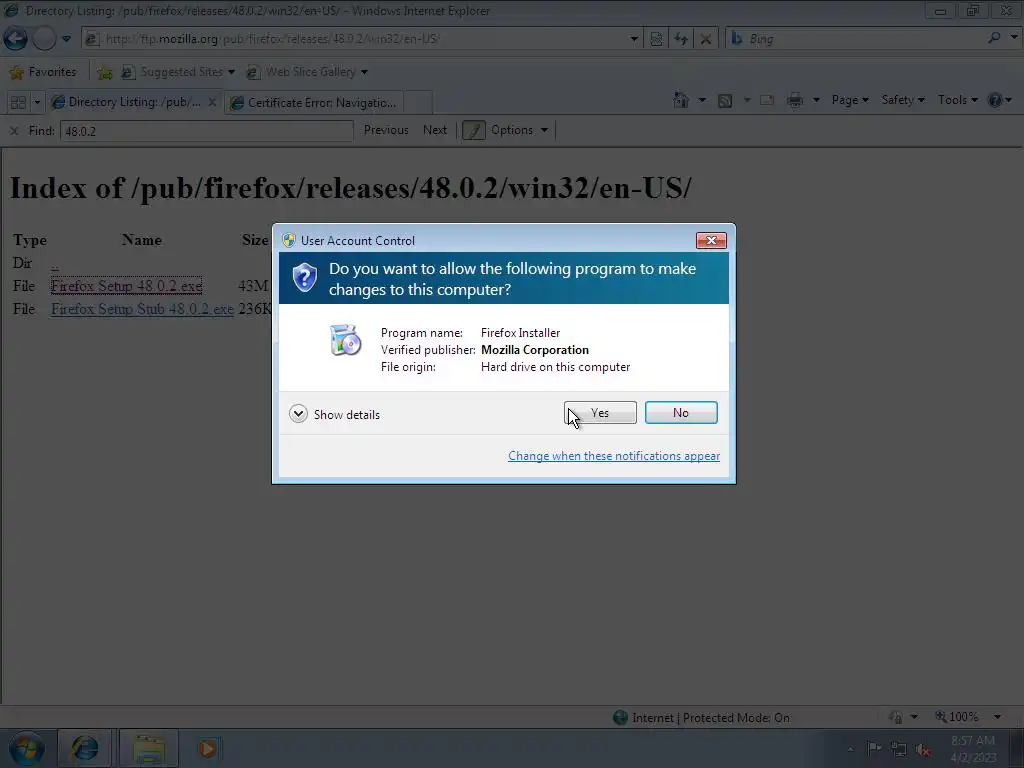Open Suggested Sites dropdown
The width and height of the screenshot is (1024, 768).
[x=178, y=72]
